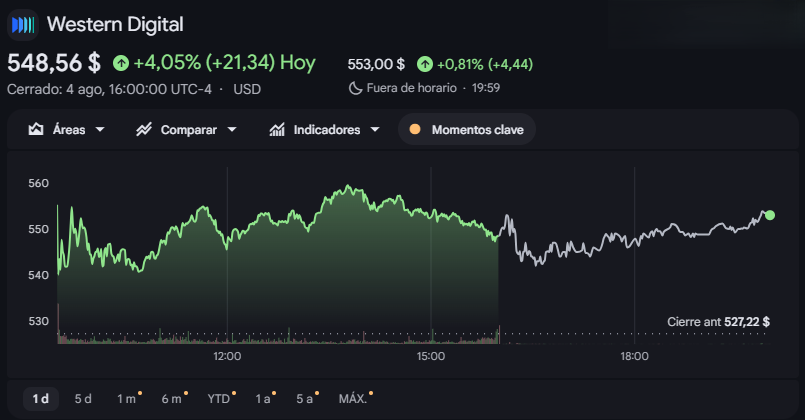805x420 pixels.
Task: Click the green up-arrow beside +0,81%
Action: pyautogui.click(x=425, y=64)
